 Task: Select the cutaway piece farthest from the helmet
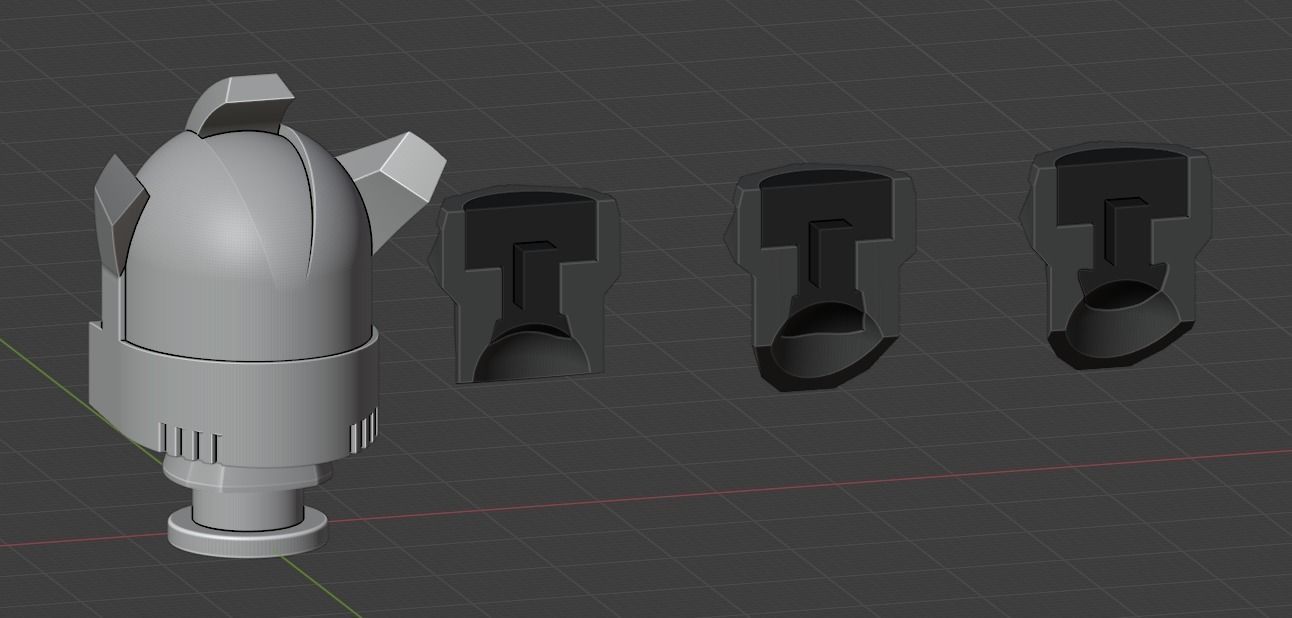pyautogui.click(x=1116, y=255)
